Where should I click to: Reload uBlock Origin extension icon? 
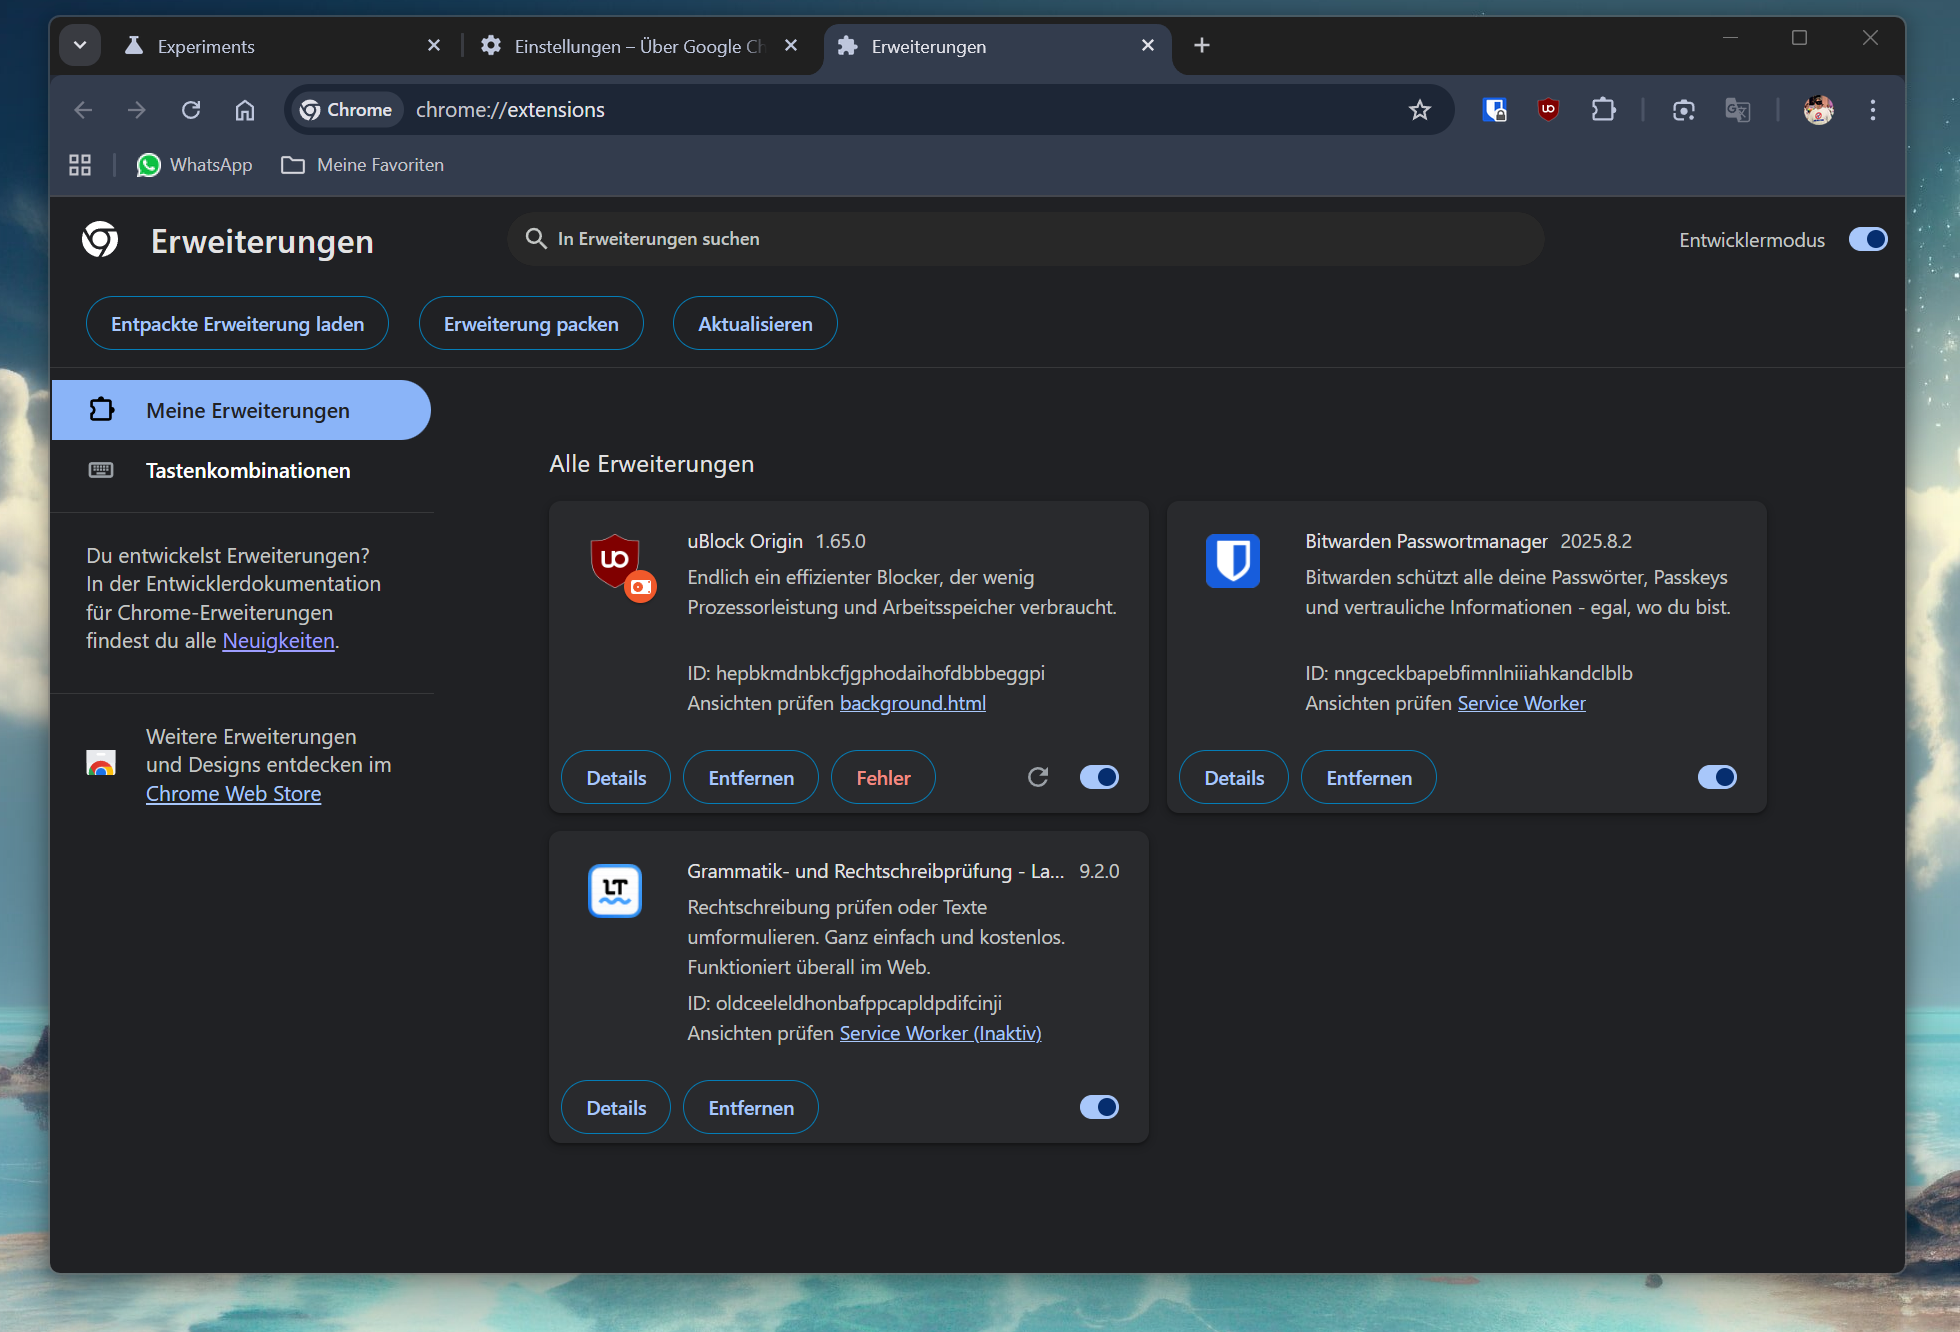pyautogui.click(x=1038, y=777)
